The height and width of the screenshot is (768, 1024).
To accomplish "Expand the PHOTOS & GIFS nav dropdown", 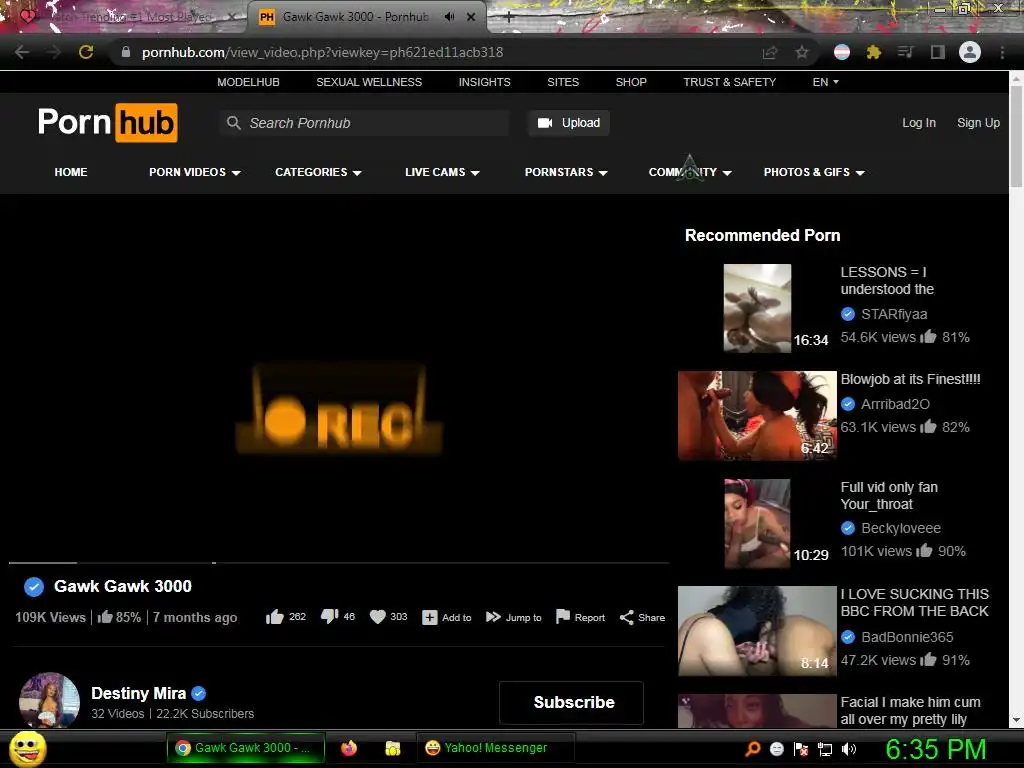I will tap(814, 172).
